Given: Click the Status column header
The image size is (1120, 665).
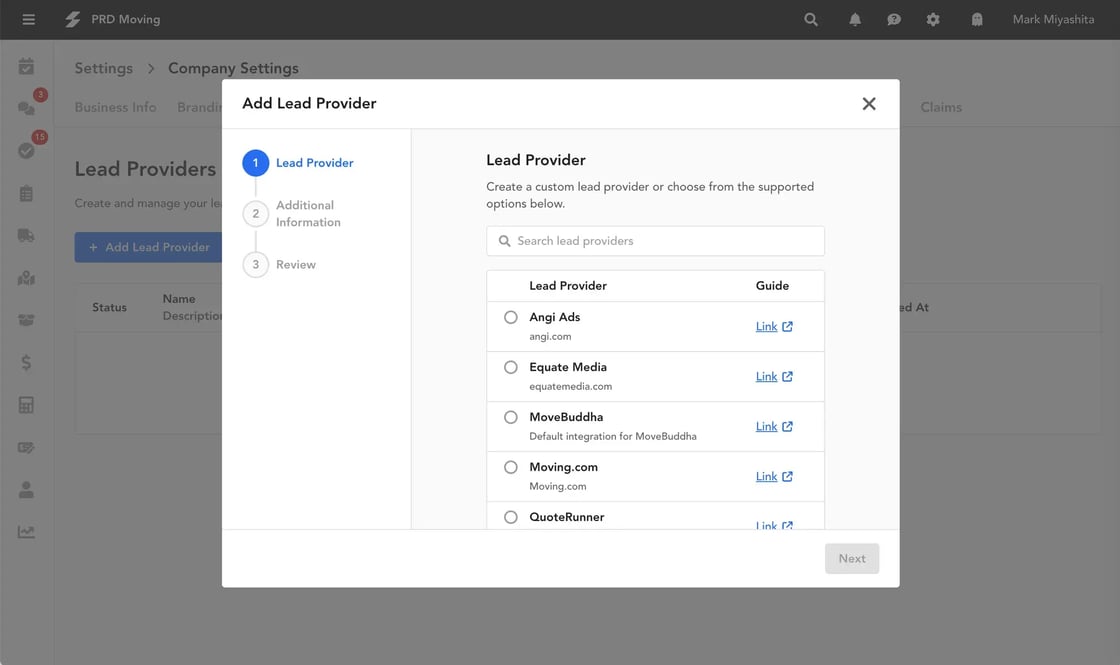Looking at the screenshot, I should [x=109, y=307].
